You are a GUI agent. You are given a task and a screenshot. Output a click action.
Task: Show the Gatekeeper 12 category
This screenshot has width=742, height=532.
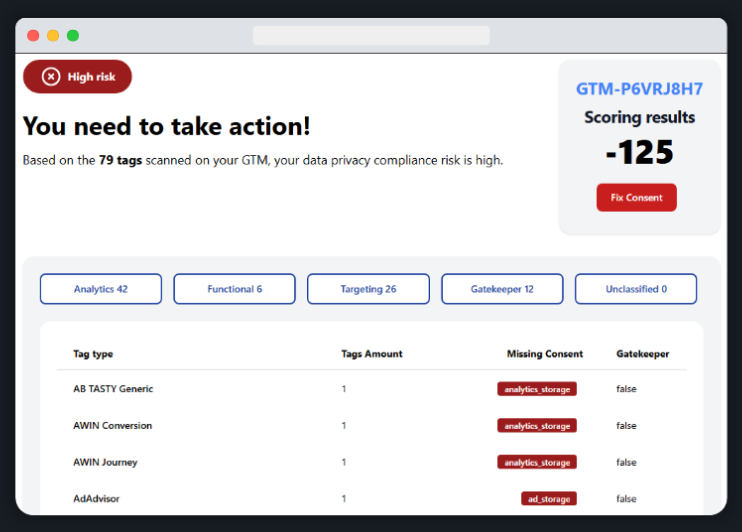coord(502,289)
